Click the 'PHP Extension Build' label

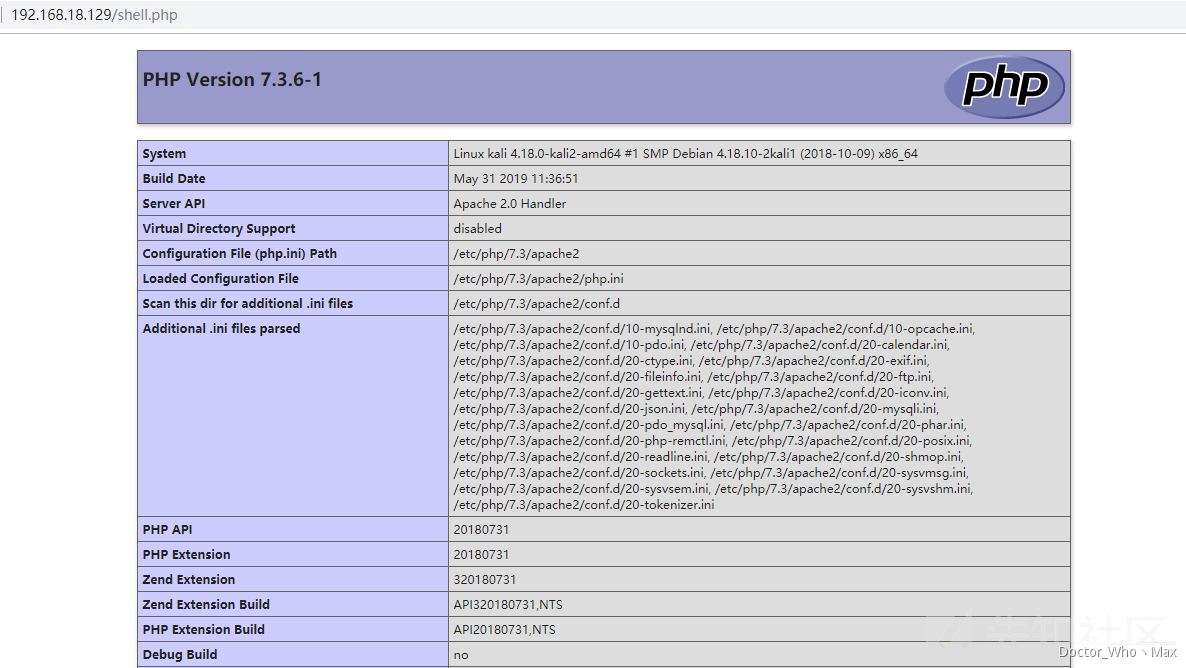pyautogui.click(x=203, y=629)
